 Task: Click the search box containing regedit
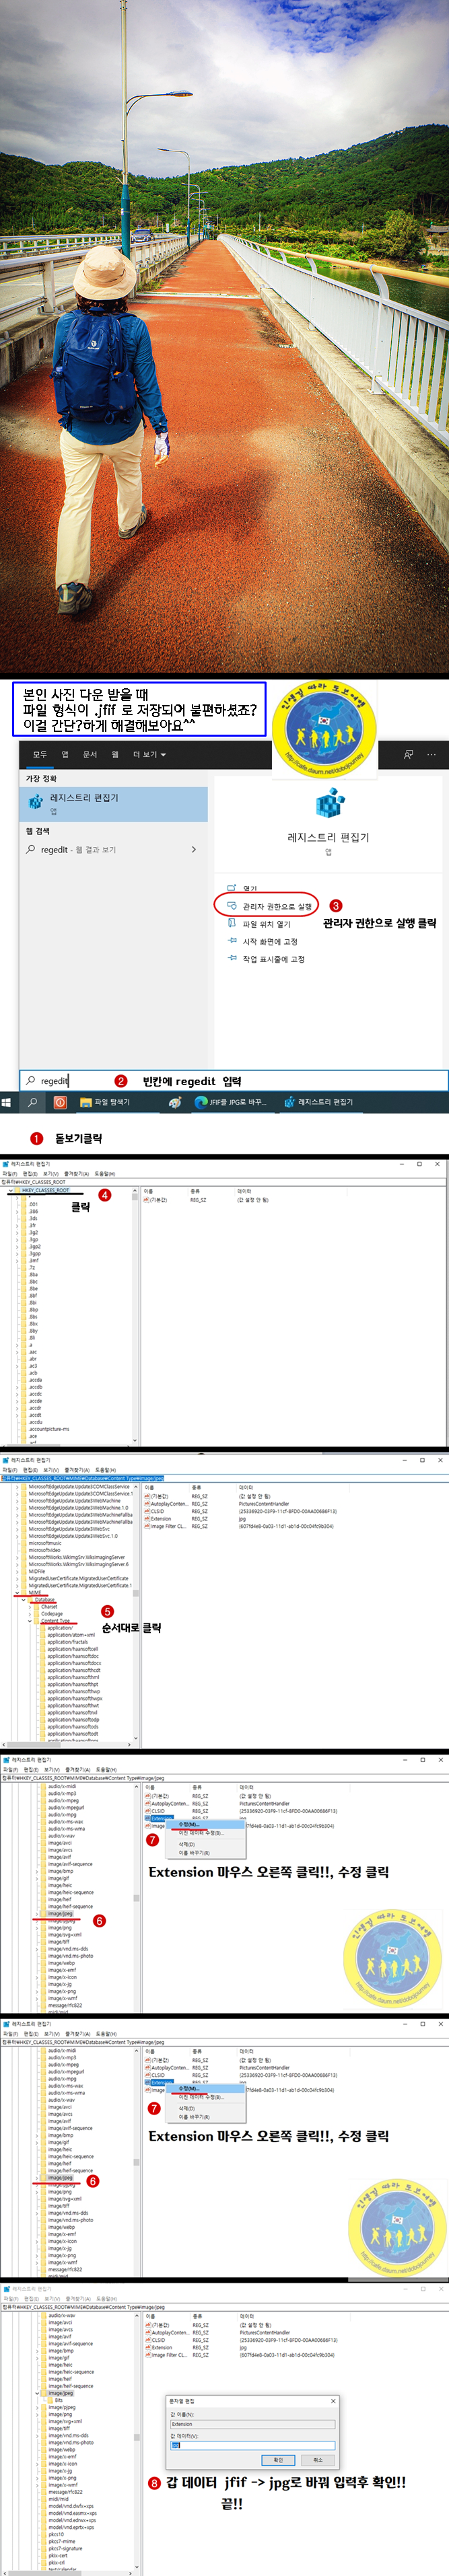[233, 1080]
